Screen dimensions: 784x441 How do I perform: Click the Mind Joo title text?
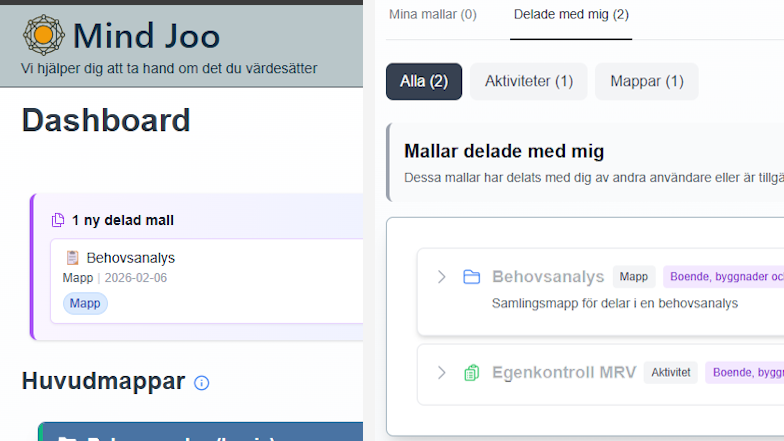coord(146,36)
